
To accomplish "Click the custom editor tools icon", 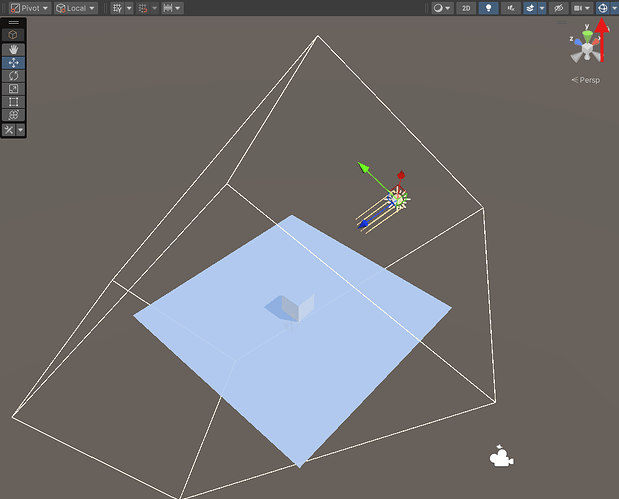I will 9,129.
